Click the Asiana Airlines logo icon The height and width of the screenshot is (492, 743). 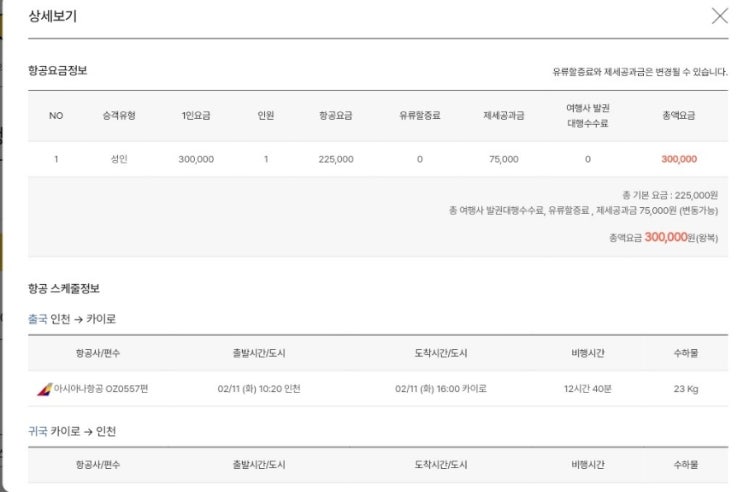pos(44,388)
